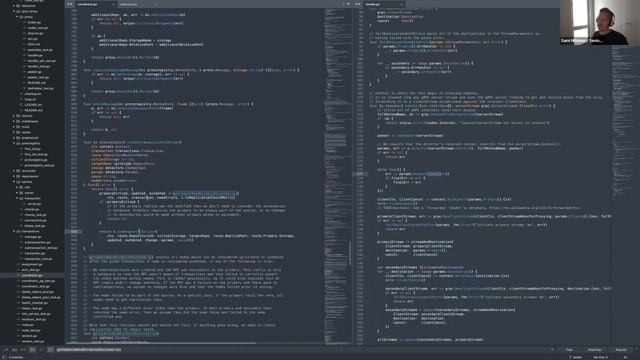Viewport: 640px width, 360px height.
Task: Open manager.go in transactions folder
Action: point(33,237)
